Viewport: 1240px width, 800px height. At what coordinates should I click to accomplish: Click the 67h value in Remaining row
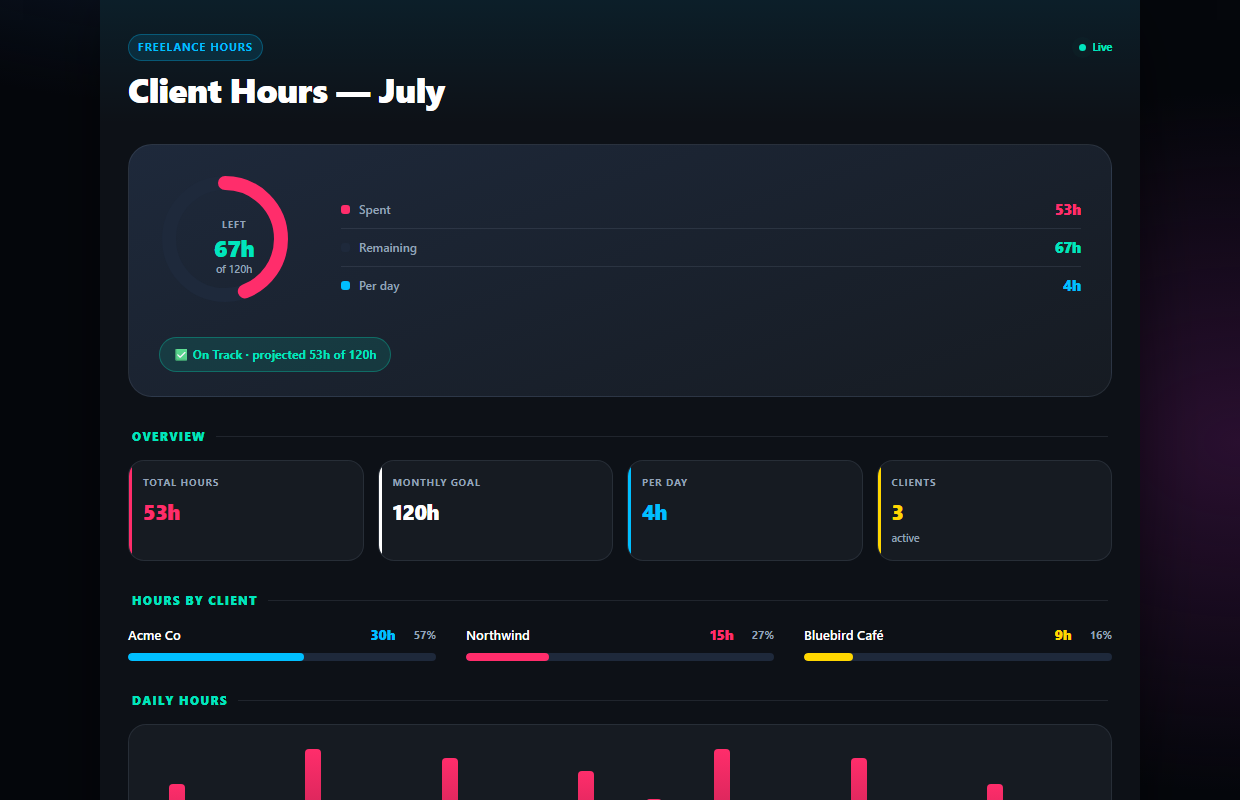click(1068, 248)
